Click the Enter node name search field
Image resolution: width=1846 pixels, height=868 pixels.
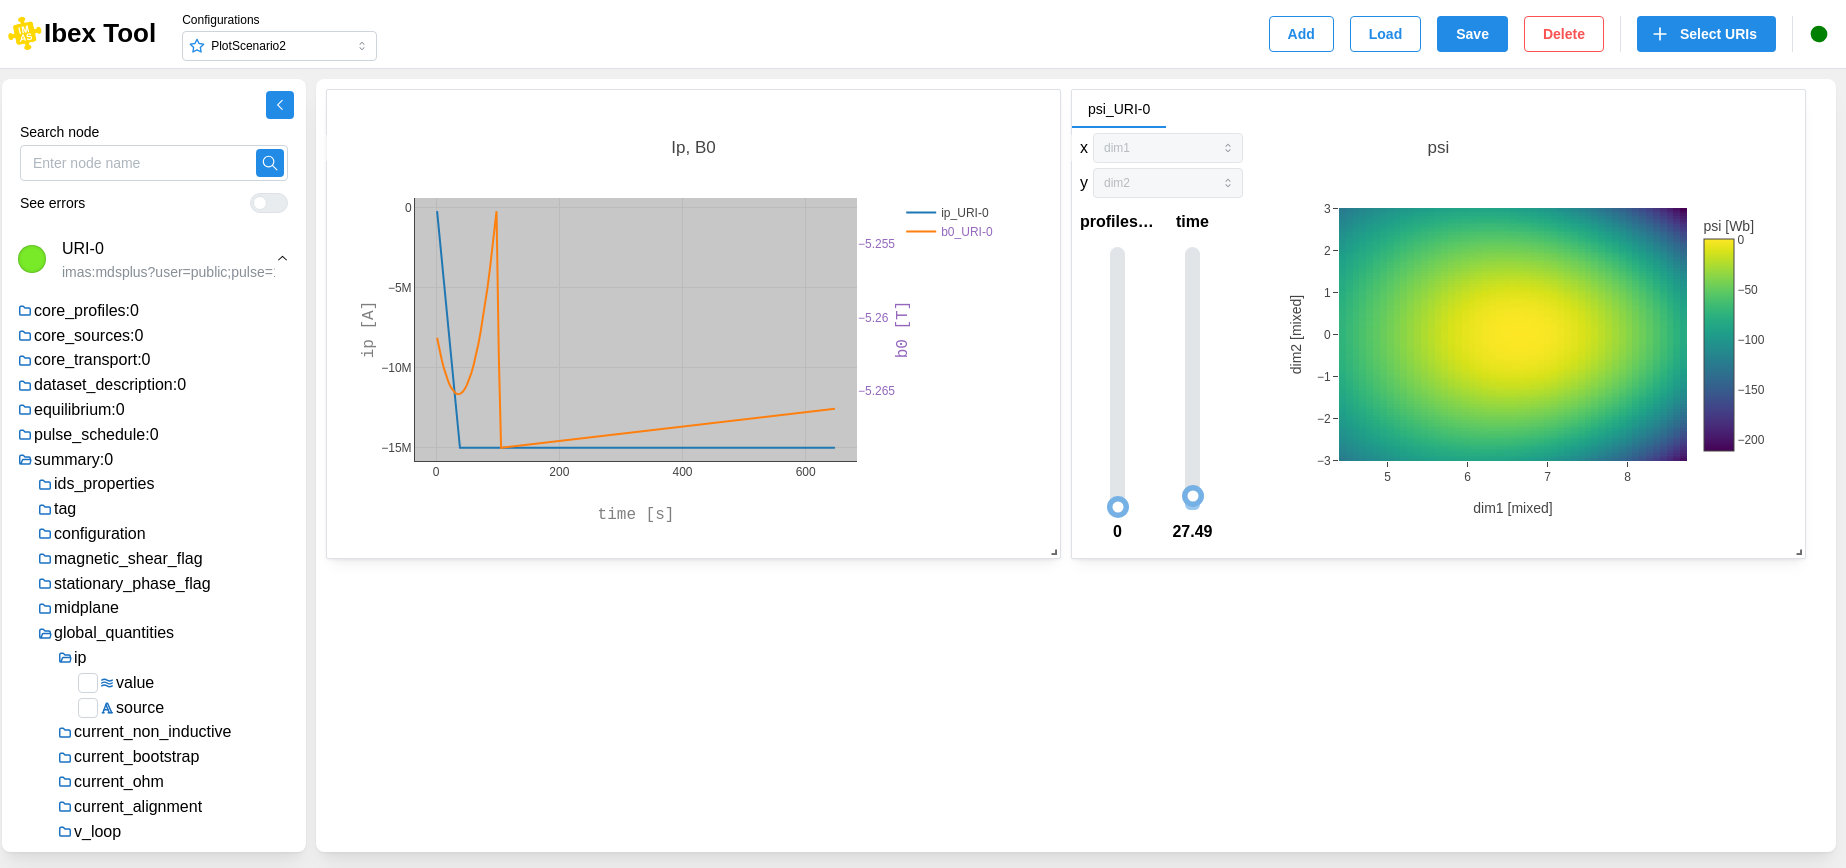tap(138, 163)
